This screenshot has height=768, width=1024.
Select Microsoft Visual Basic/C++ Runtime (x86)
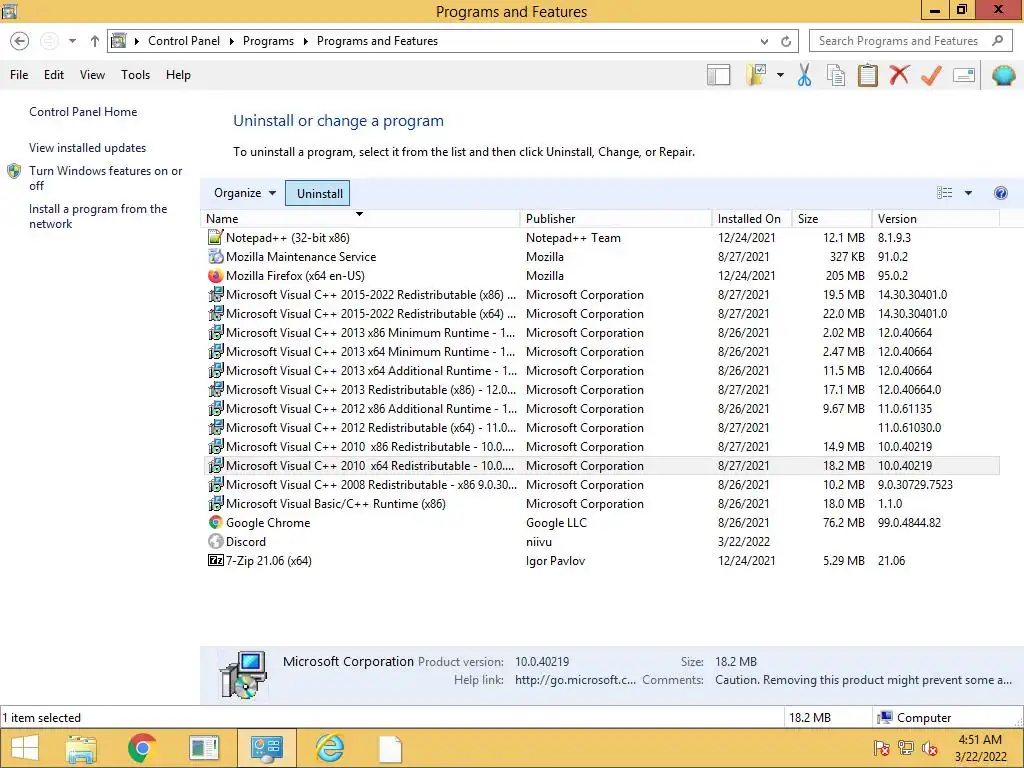pyautogui.click(x=601, y=504)
